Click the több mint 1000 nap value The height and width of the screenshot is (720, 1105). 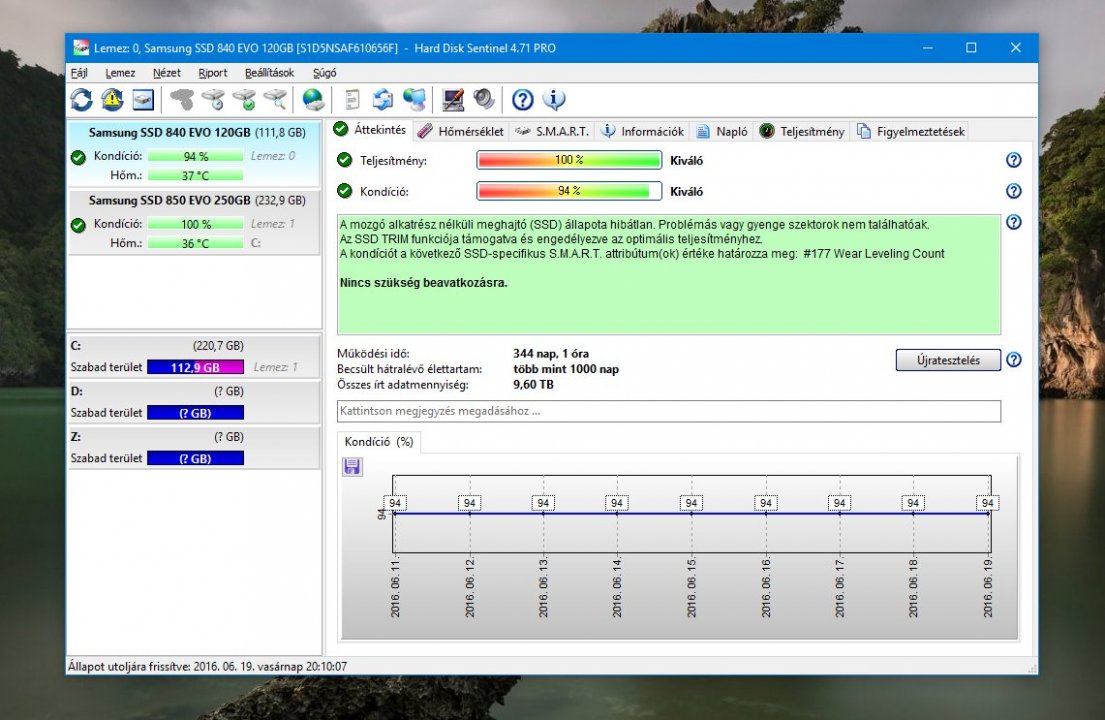[x=566, y=369]
